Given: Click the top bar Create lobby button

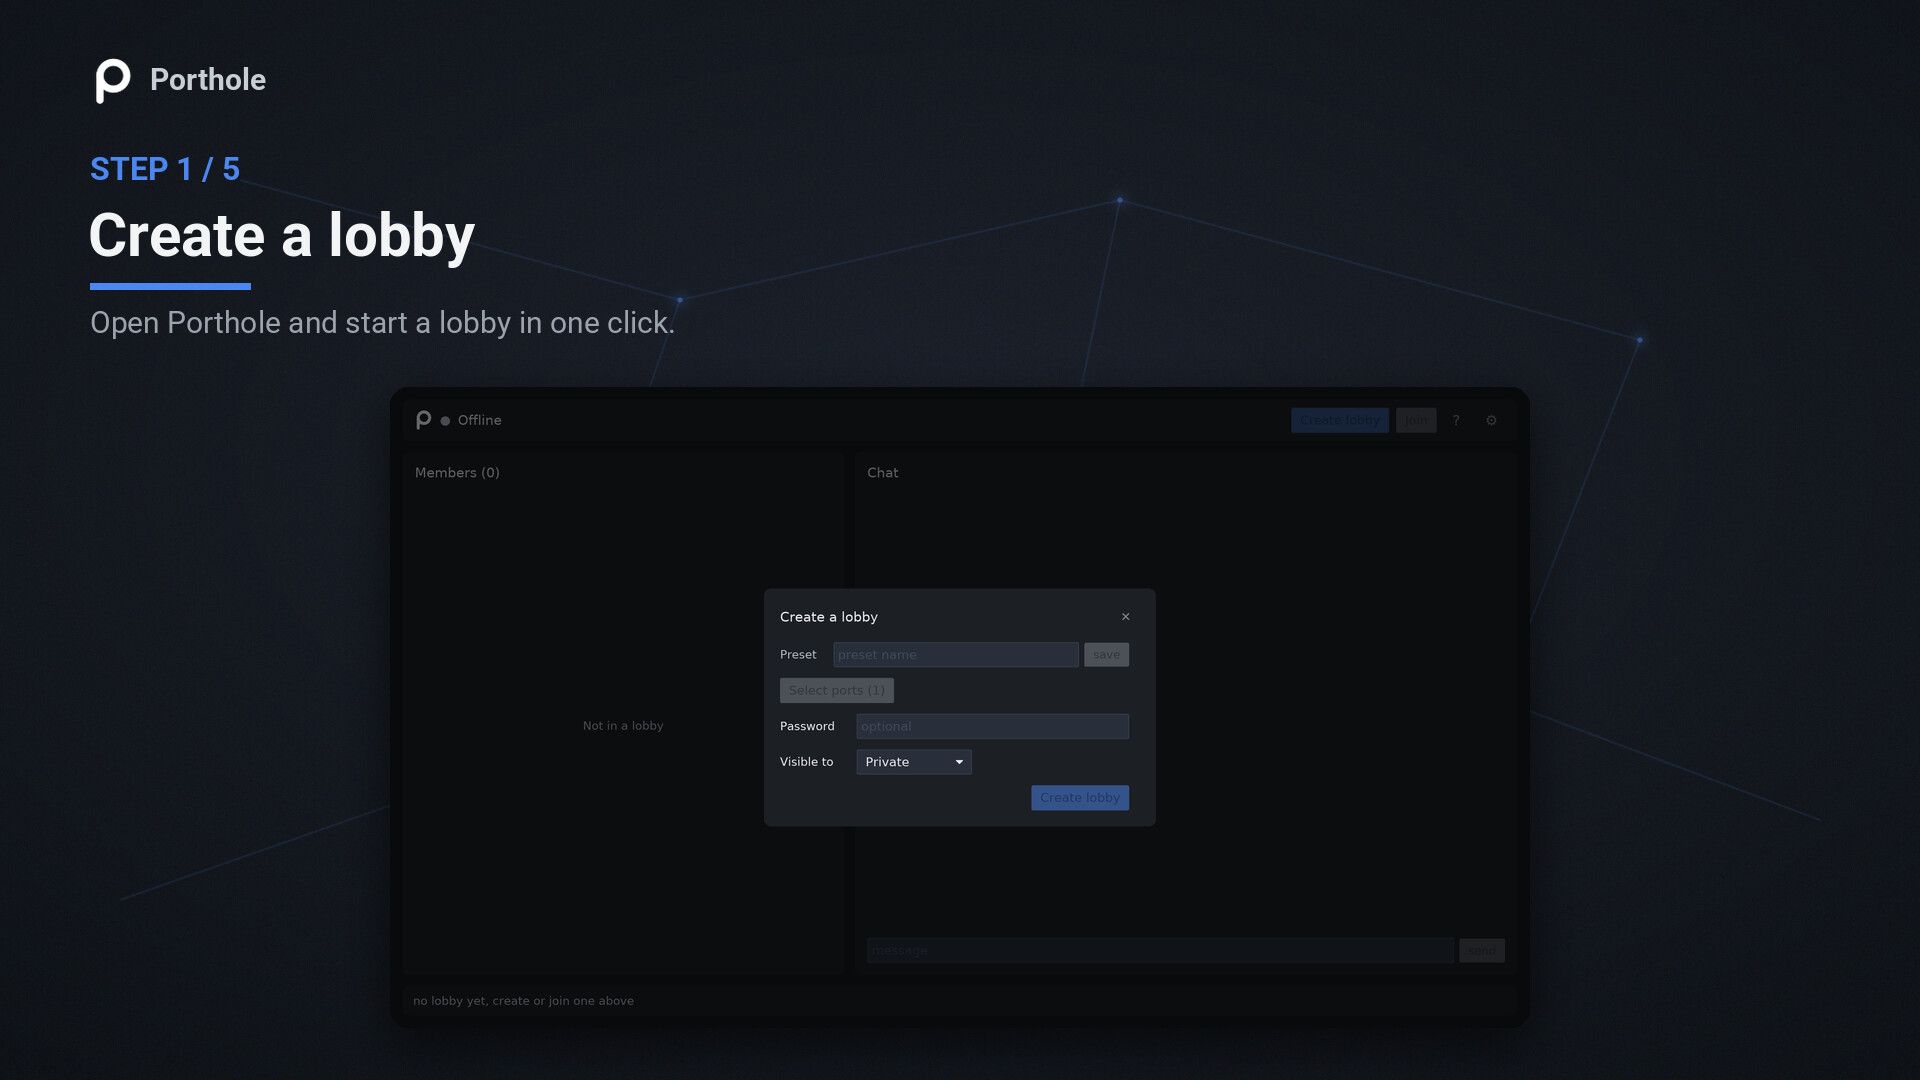Looking at the screenshot, I should [x=1340, y=421].
